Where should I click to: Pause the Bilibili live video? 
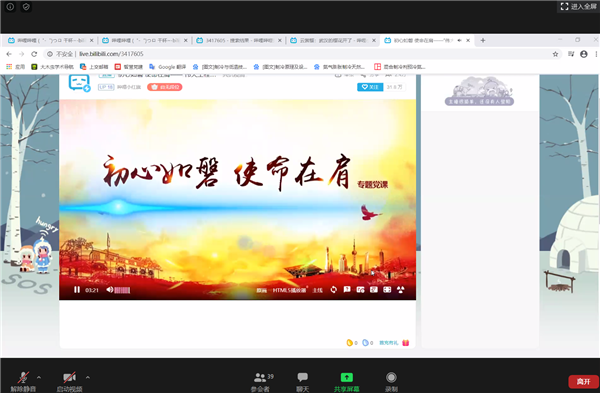pyautogui.click(x=77, y=290)
